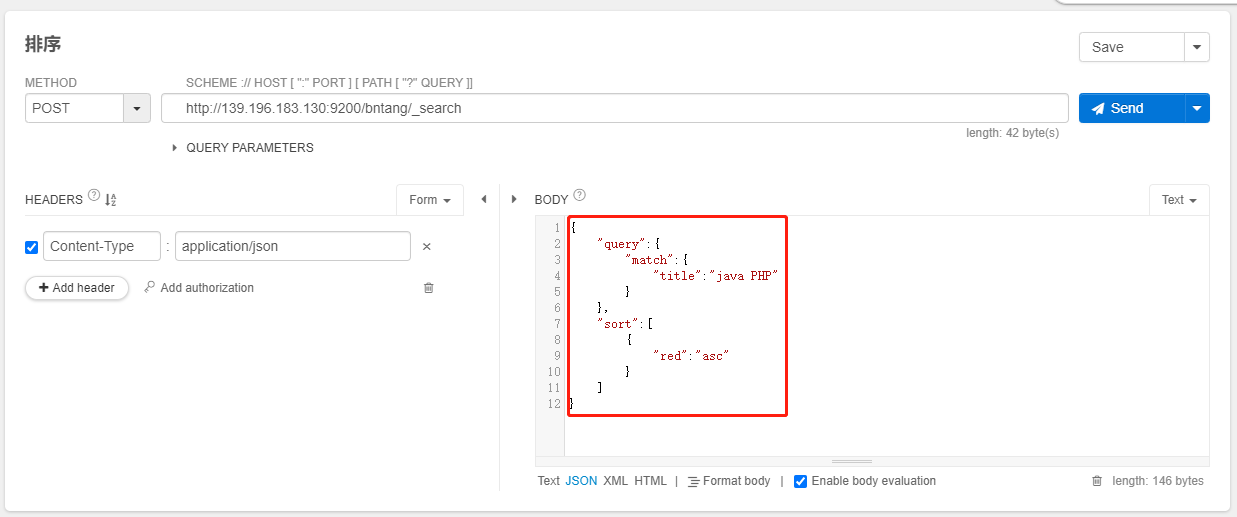Click the request URL input field

click(x=615, y=108)
